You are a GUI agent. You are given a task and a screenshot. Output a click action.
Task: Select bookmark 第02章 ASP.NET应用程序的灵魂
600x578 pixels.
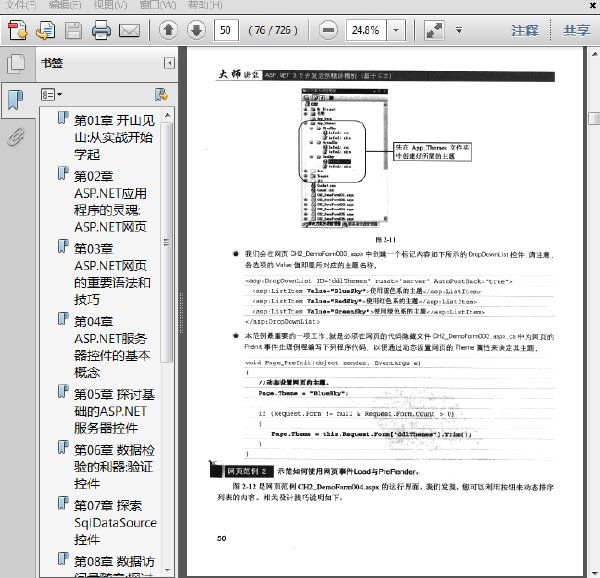(111, 202)
